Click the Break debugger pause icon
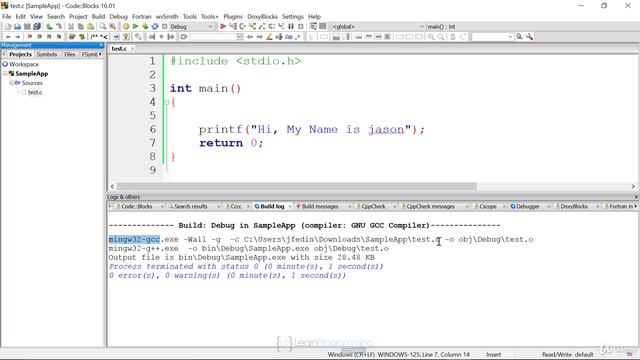The height and width of the screenshot is (360, 640). [x=291, y=27]
